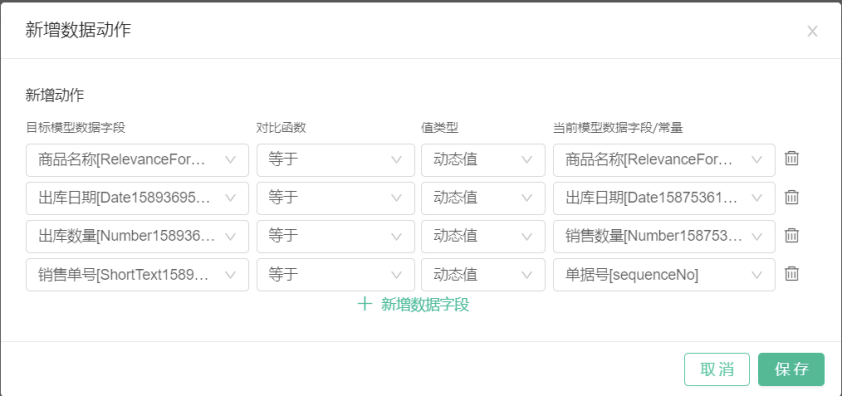Delete the 销售单号 field mapping row
Viewport: 842px width, 396px height.
pyautogui.click(x=792, y=274)
